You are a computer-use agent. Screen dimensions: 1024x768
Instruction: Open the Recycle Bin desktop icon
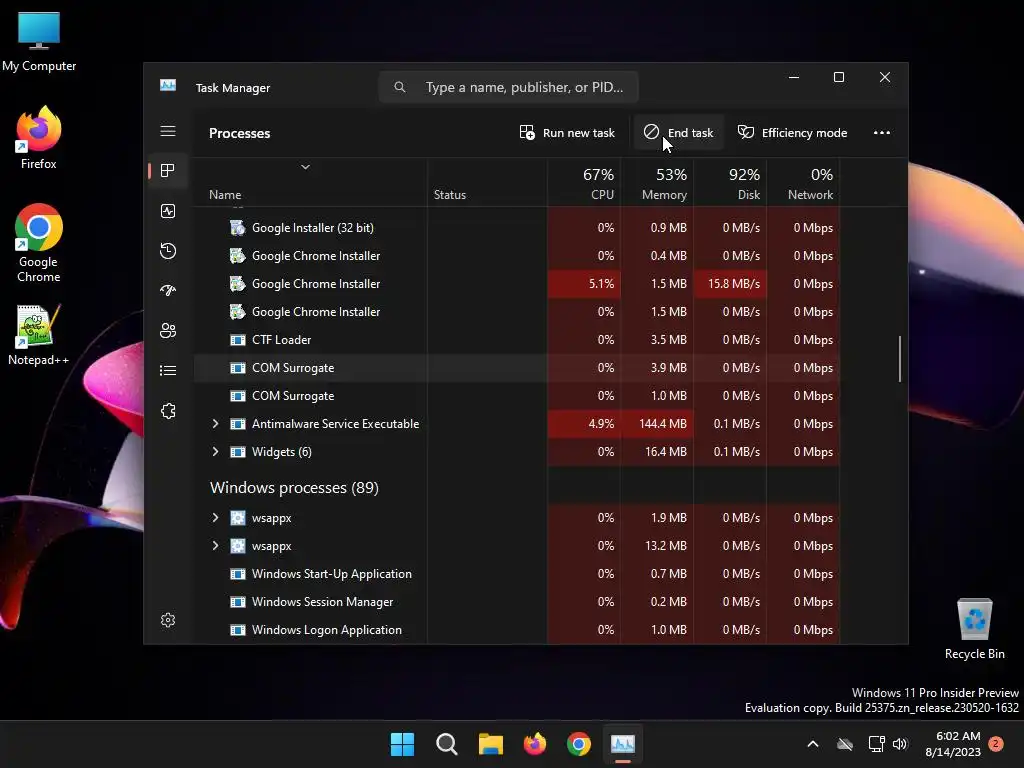coord(974,629)
